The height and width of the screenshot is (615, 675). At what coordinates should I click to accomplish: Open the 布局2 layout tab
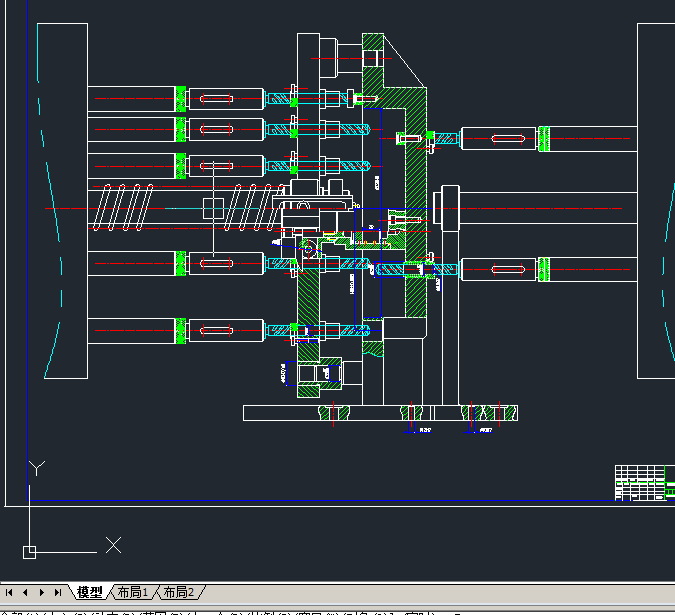[x=179, y=593]
